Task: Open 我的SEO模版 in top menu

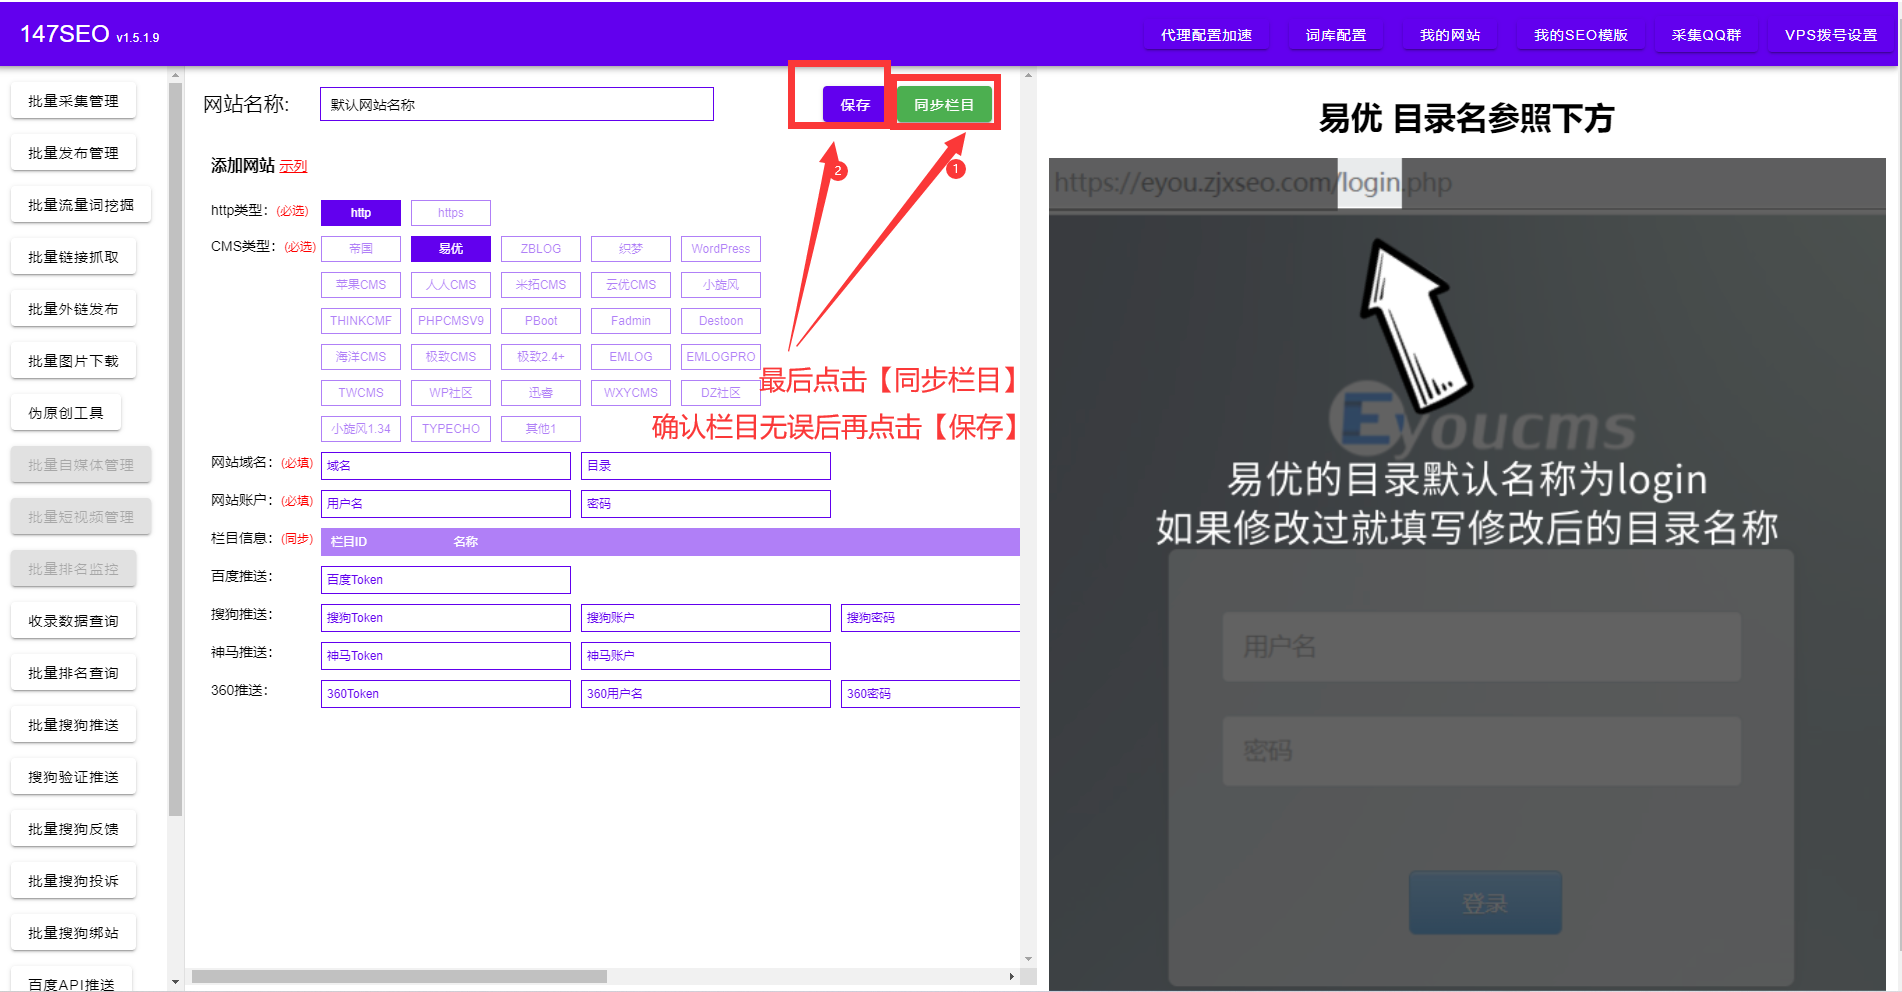Action: [x=1581, y=35]
